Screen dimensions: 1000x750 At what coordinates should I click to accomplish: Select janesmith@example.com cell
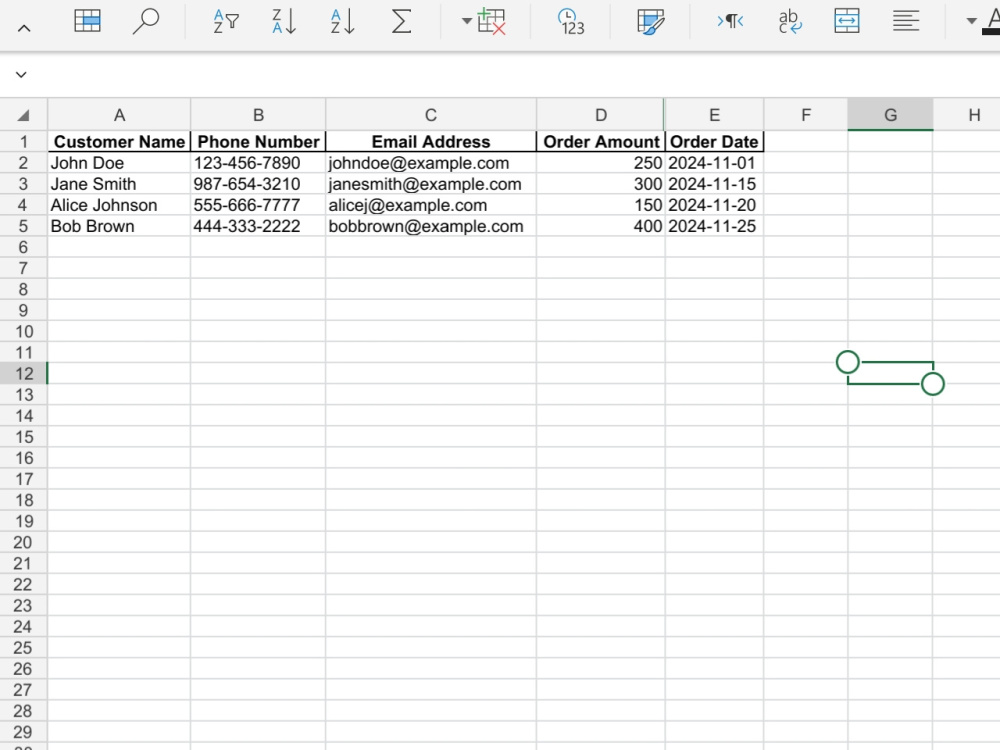tap(431, 184)
